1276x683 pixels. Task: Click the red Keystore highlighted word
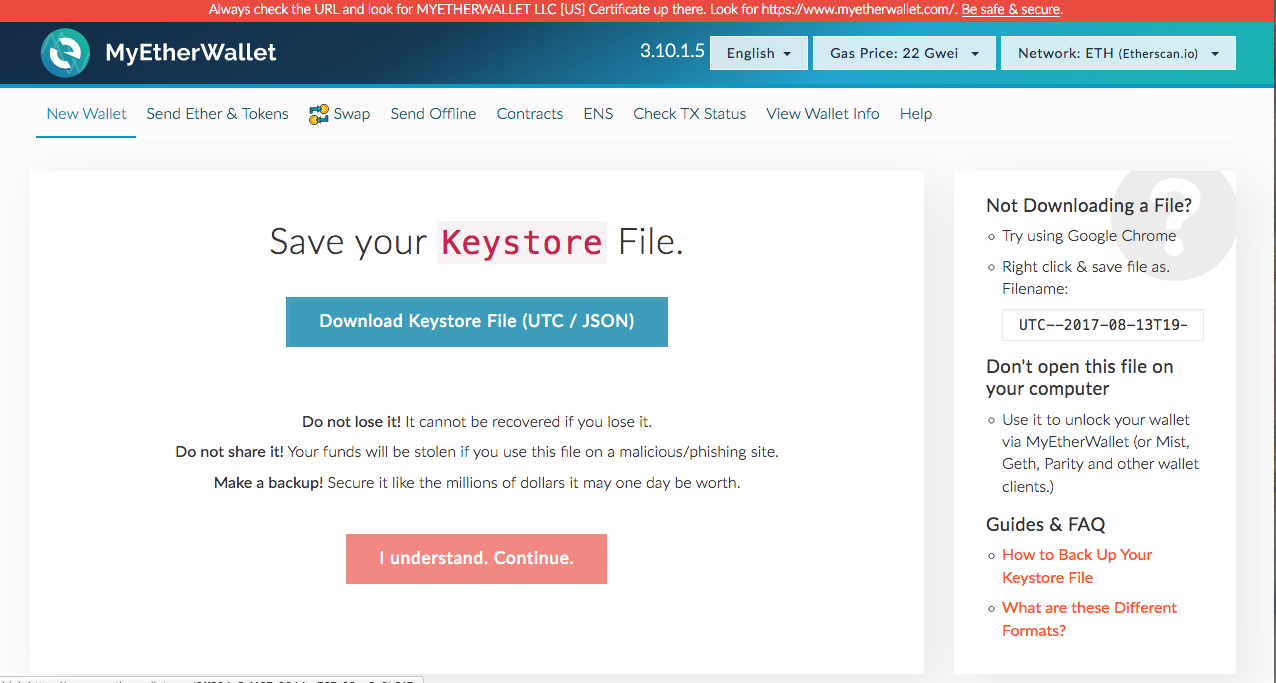pyautogui.click(x=522, y=242)
